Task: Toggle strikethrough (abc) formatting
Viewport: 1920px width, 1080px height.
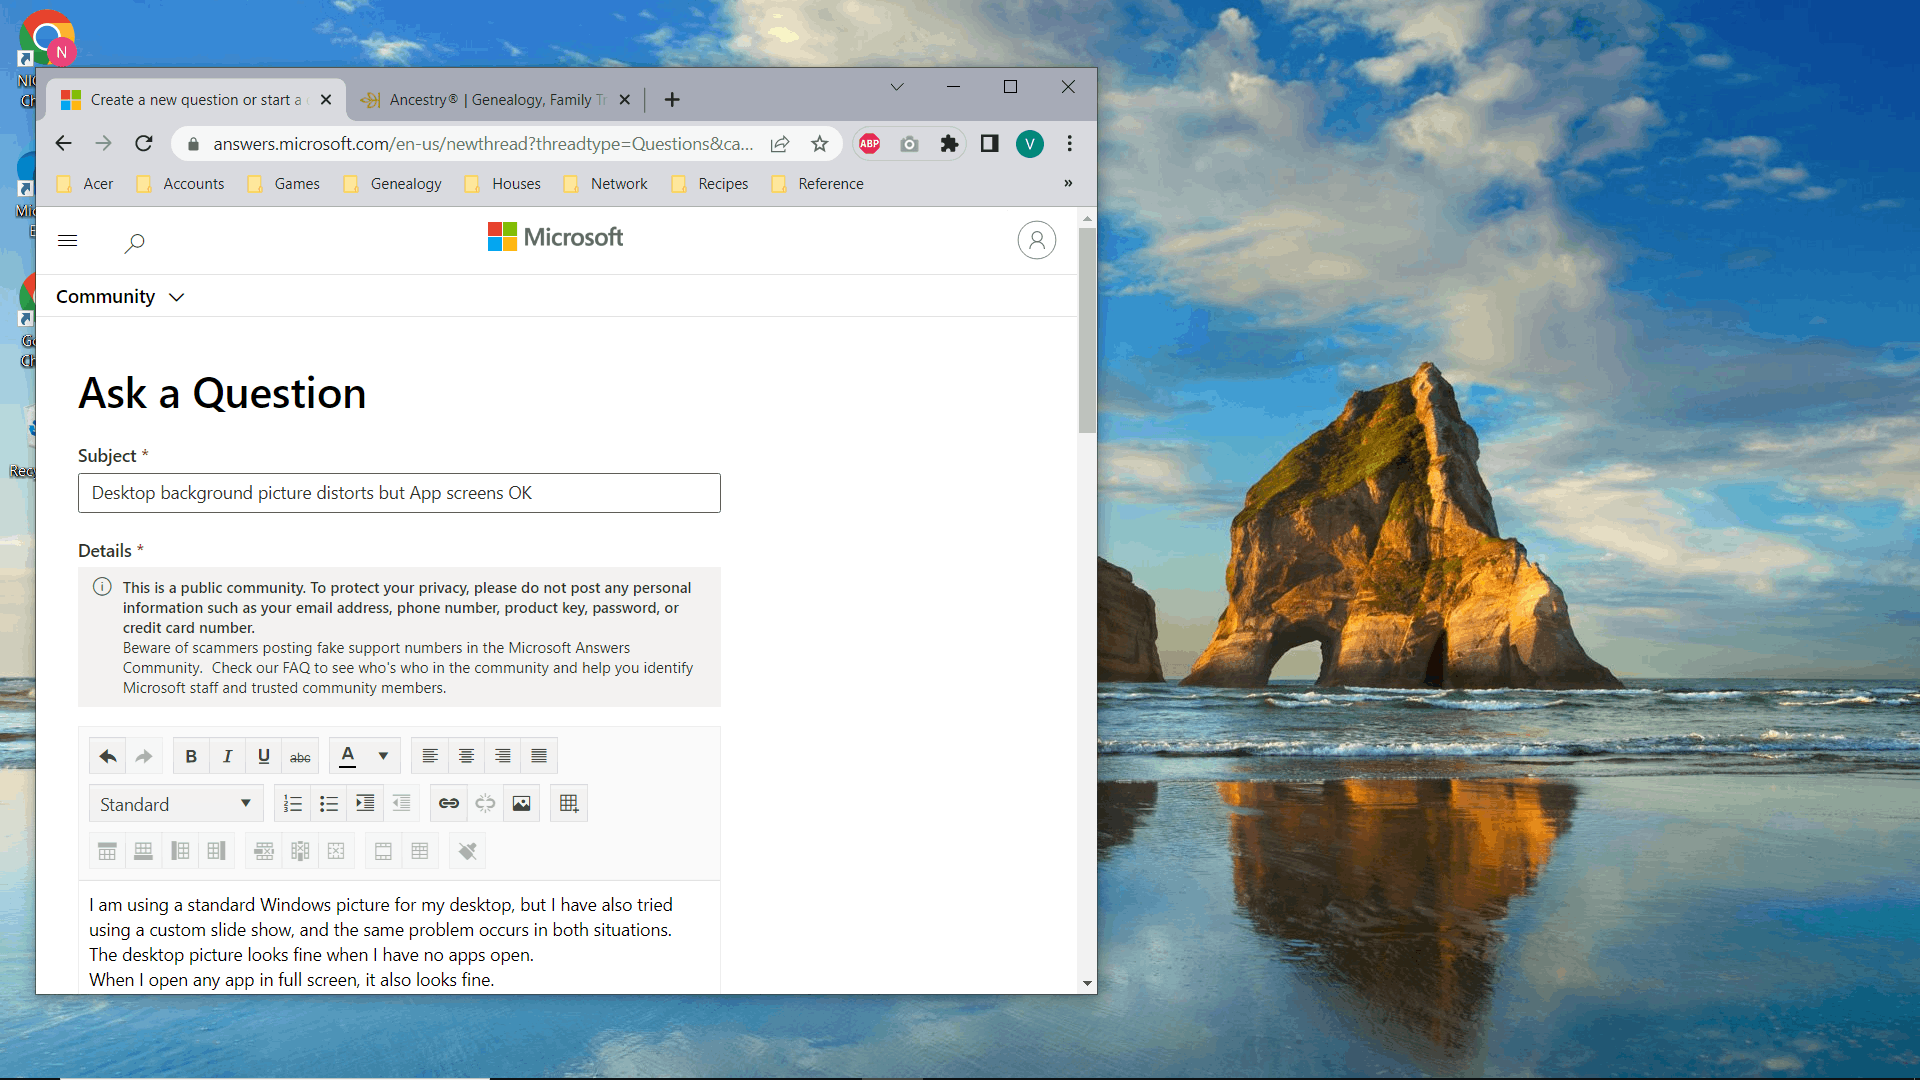Action: 300,756
